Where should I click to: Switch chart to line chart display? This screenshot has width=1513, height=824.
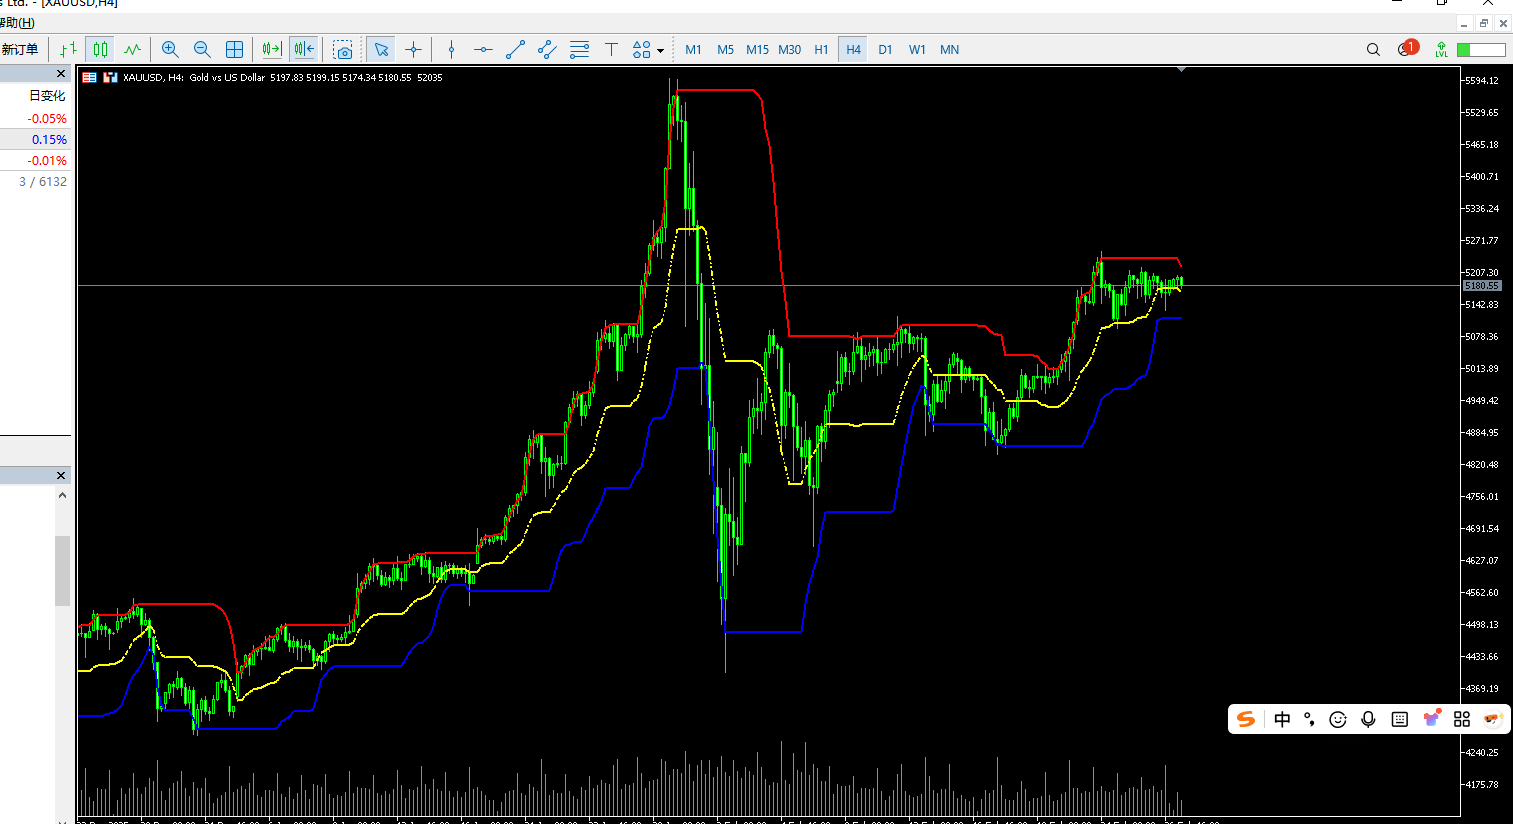coord(132,49)
